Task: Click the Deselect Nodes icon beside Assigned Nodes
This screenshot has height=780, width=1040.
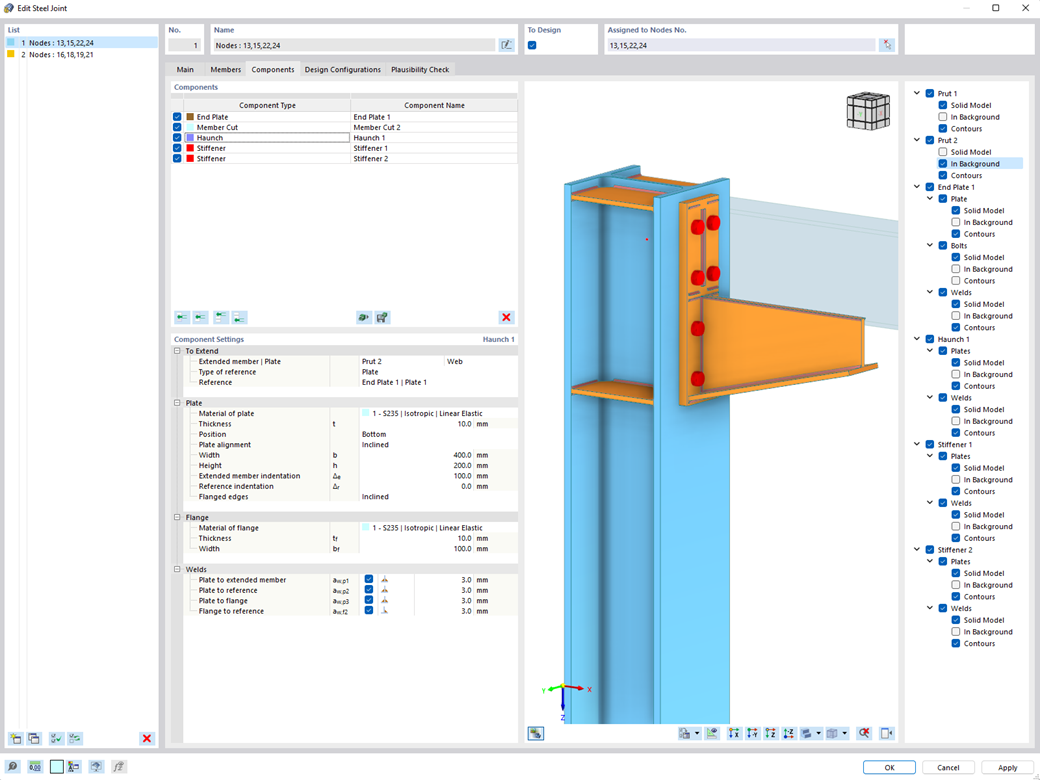Action: tap(887, 44)
